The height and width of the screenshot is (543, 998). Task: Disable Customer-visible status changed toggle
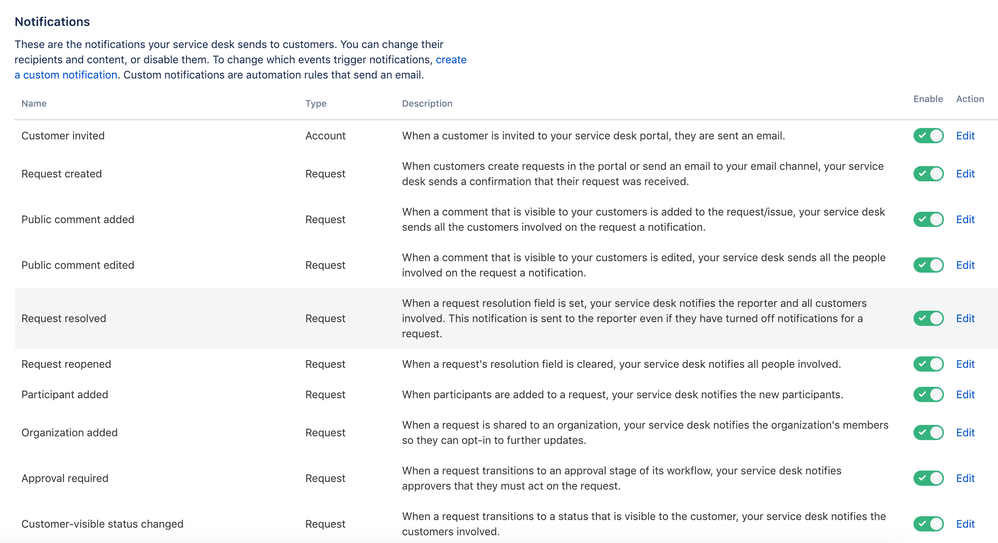(x=928, y=524)
